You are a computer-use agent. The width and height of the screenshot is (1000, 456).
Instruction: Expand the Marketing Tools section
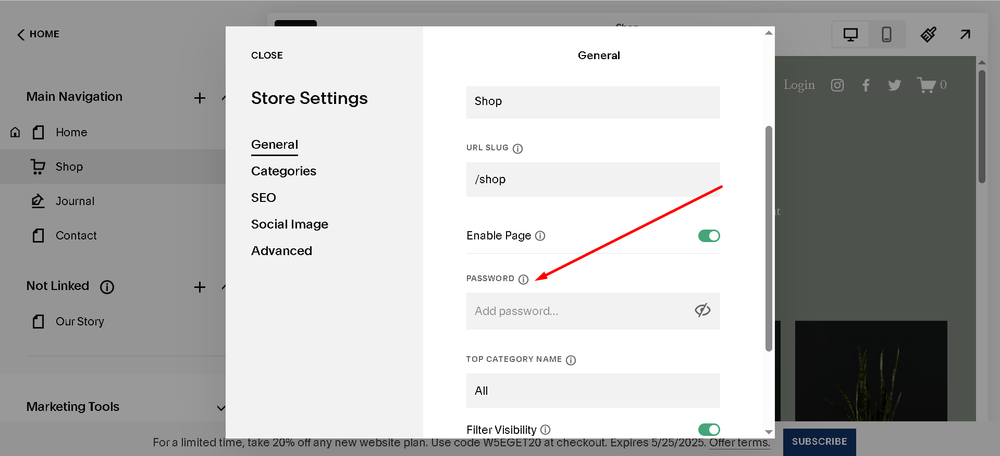pos(221,408)
